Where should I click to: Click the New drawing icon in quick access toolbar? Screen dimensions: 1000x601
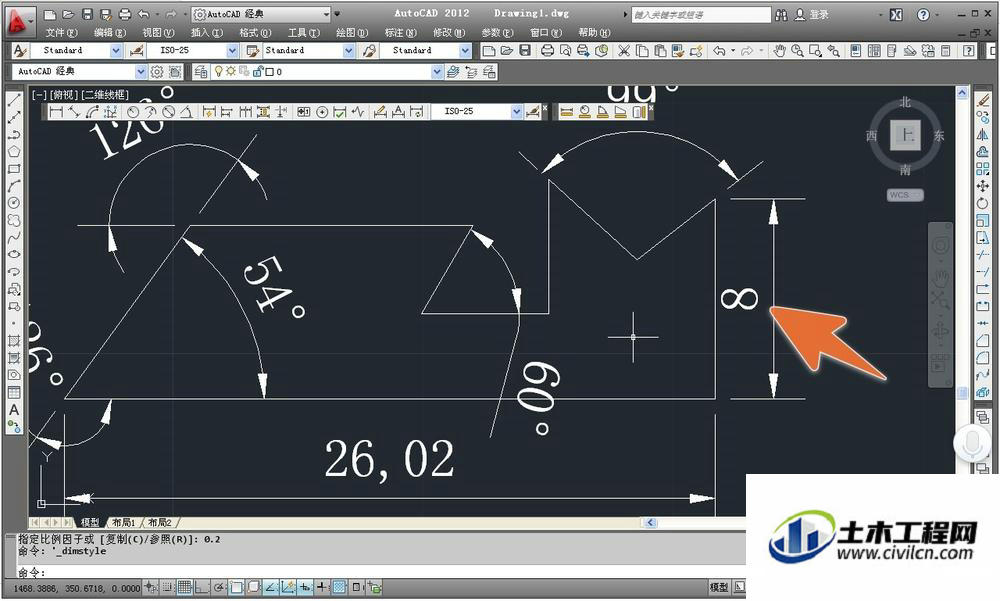[x=50, y=14]
